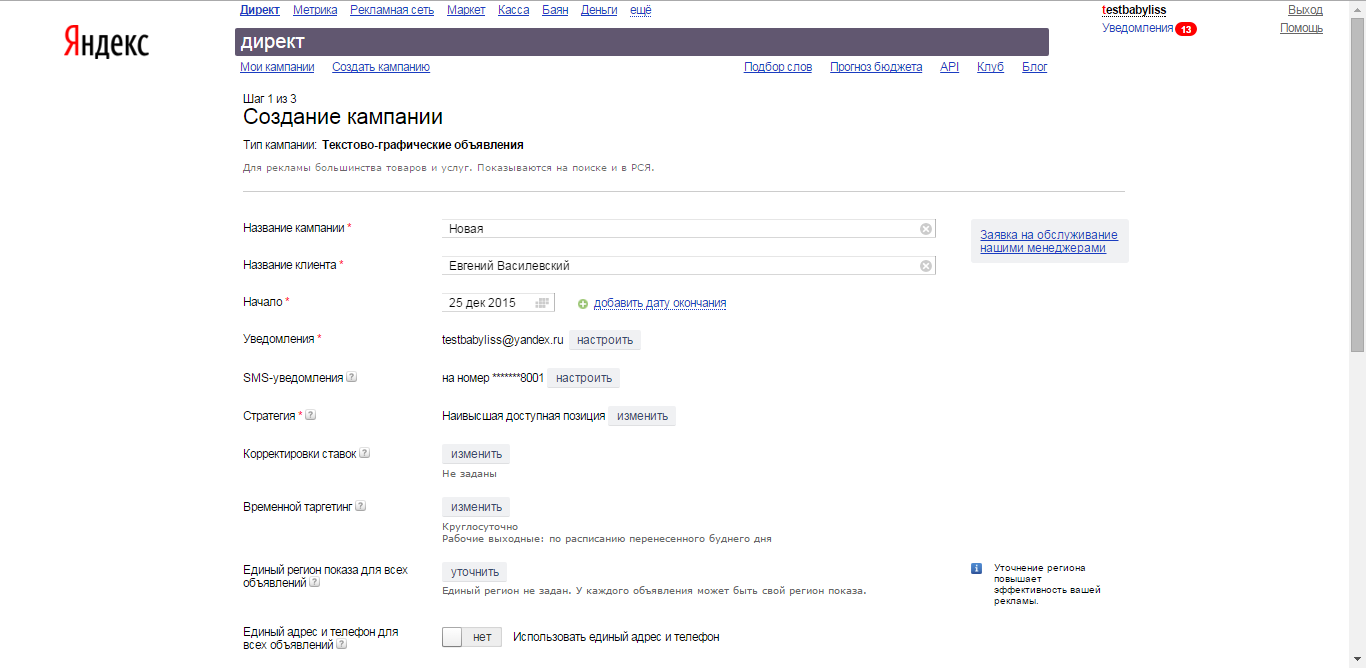Click 'добавить дату окончания' link
The height and width of the screenshot is (668, 1366).
pyautogui.click(x=660, y=303)
